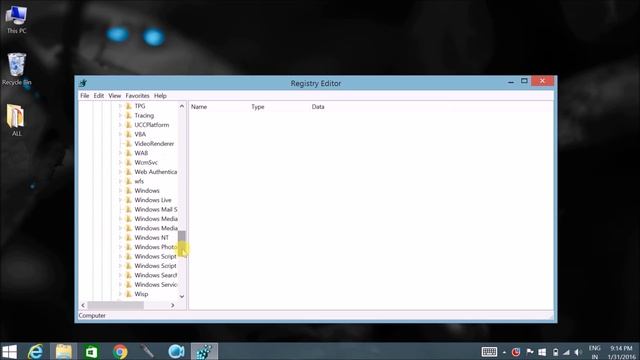Image resolution: width=640 pixels, height=360 pixels.
Task: Click the Registry Editor taskbar icon
Action: [x=204, y=351]
